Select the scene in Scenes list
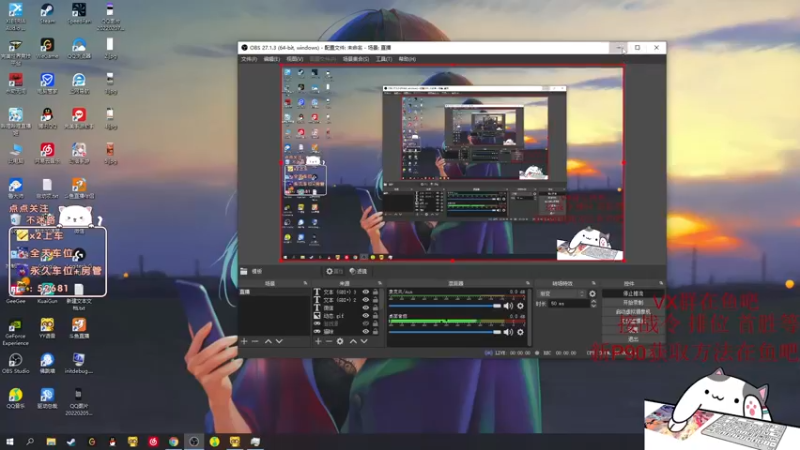The width and height of the screenshot is (800, 450). pos(274,292)
